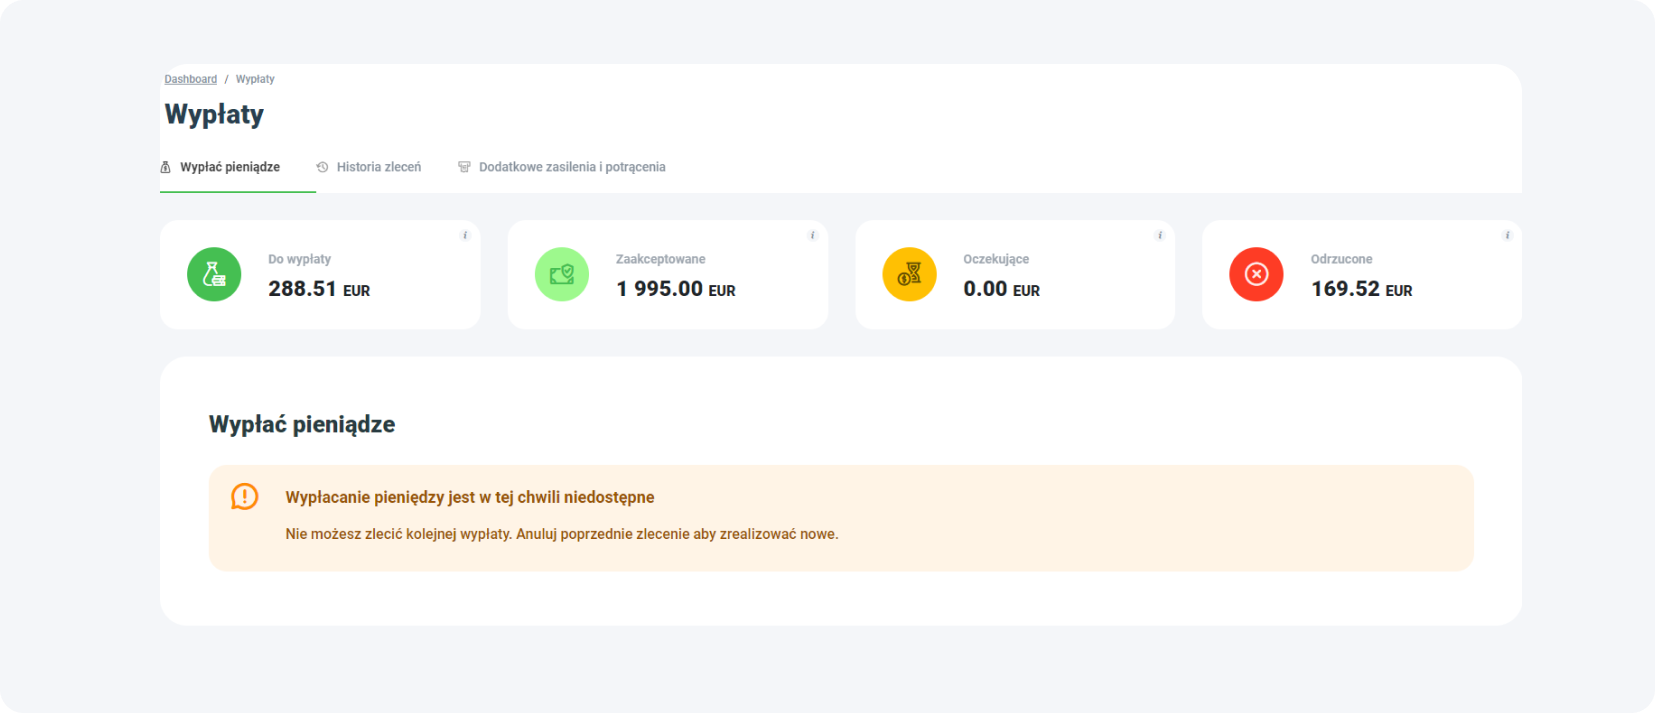The image size is (1655, 713).
Task: Click the red X Odrzucone icon
Action: 1256,274
